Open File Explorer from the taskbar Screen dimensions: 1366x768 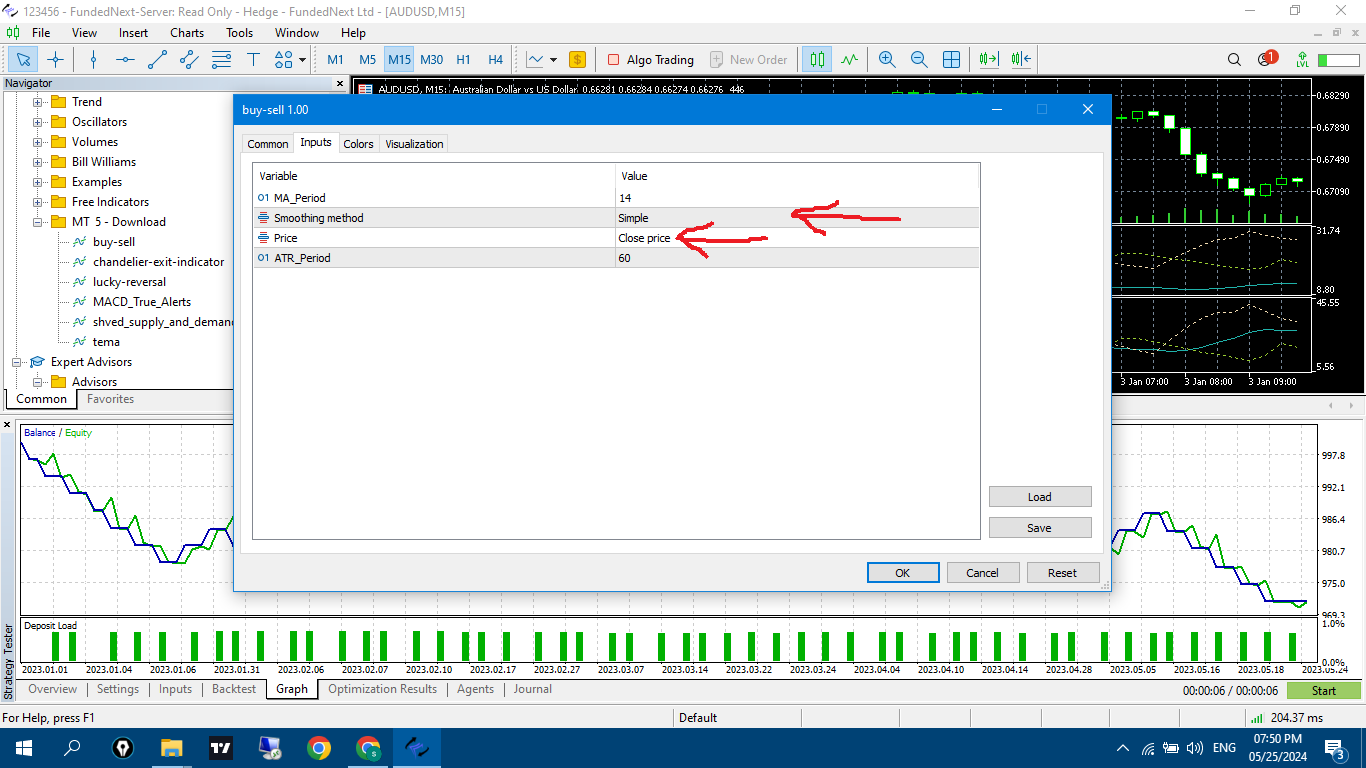click(172, 748)
